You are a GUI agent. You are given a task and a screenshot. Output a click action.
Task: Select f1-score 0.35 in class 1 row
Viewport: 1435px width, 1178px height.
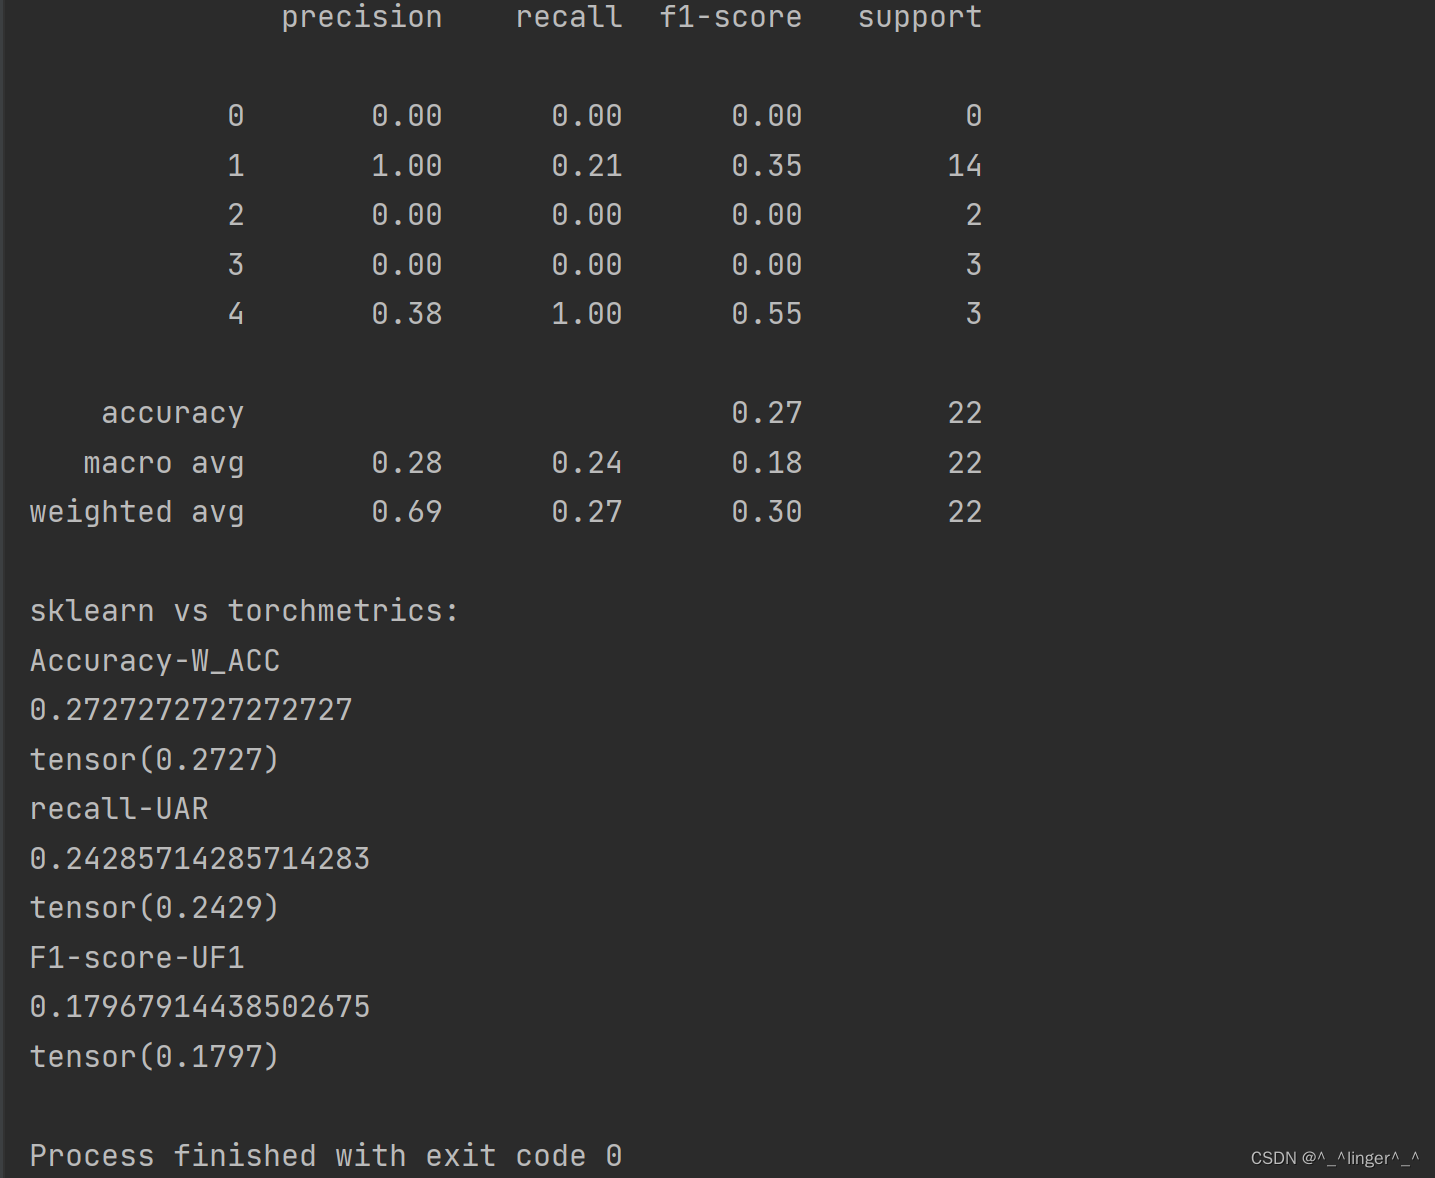point(767,166)
